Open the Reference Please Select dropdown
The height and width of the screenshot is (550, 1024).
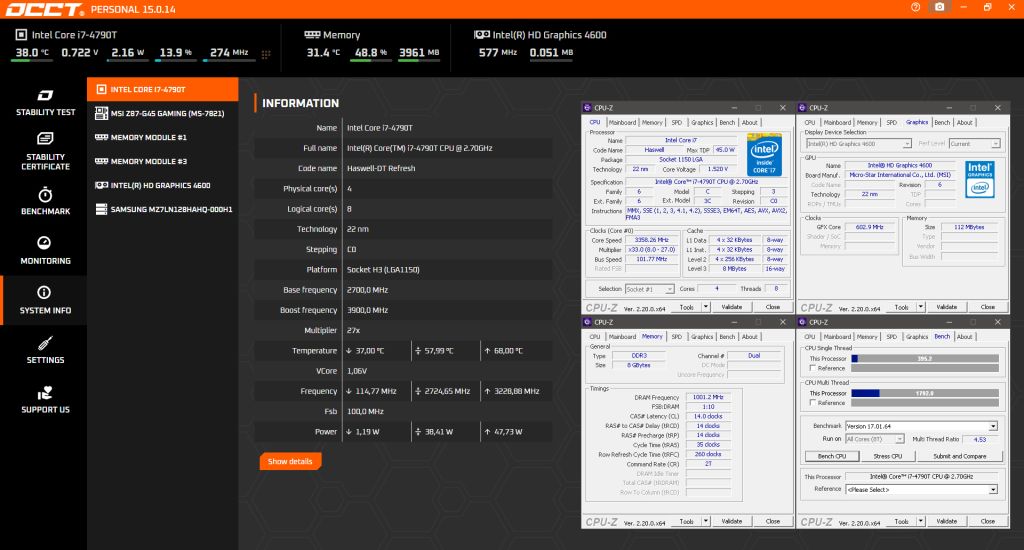coord(921,489)
